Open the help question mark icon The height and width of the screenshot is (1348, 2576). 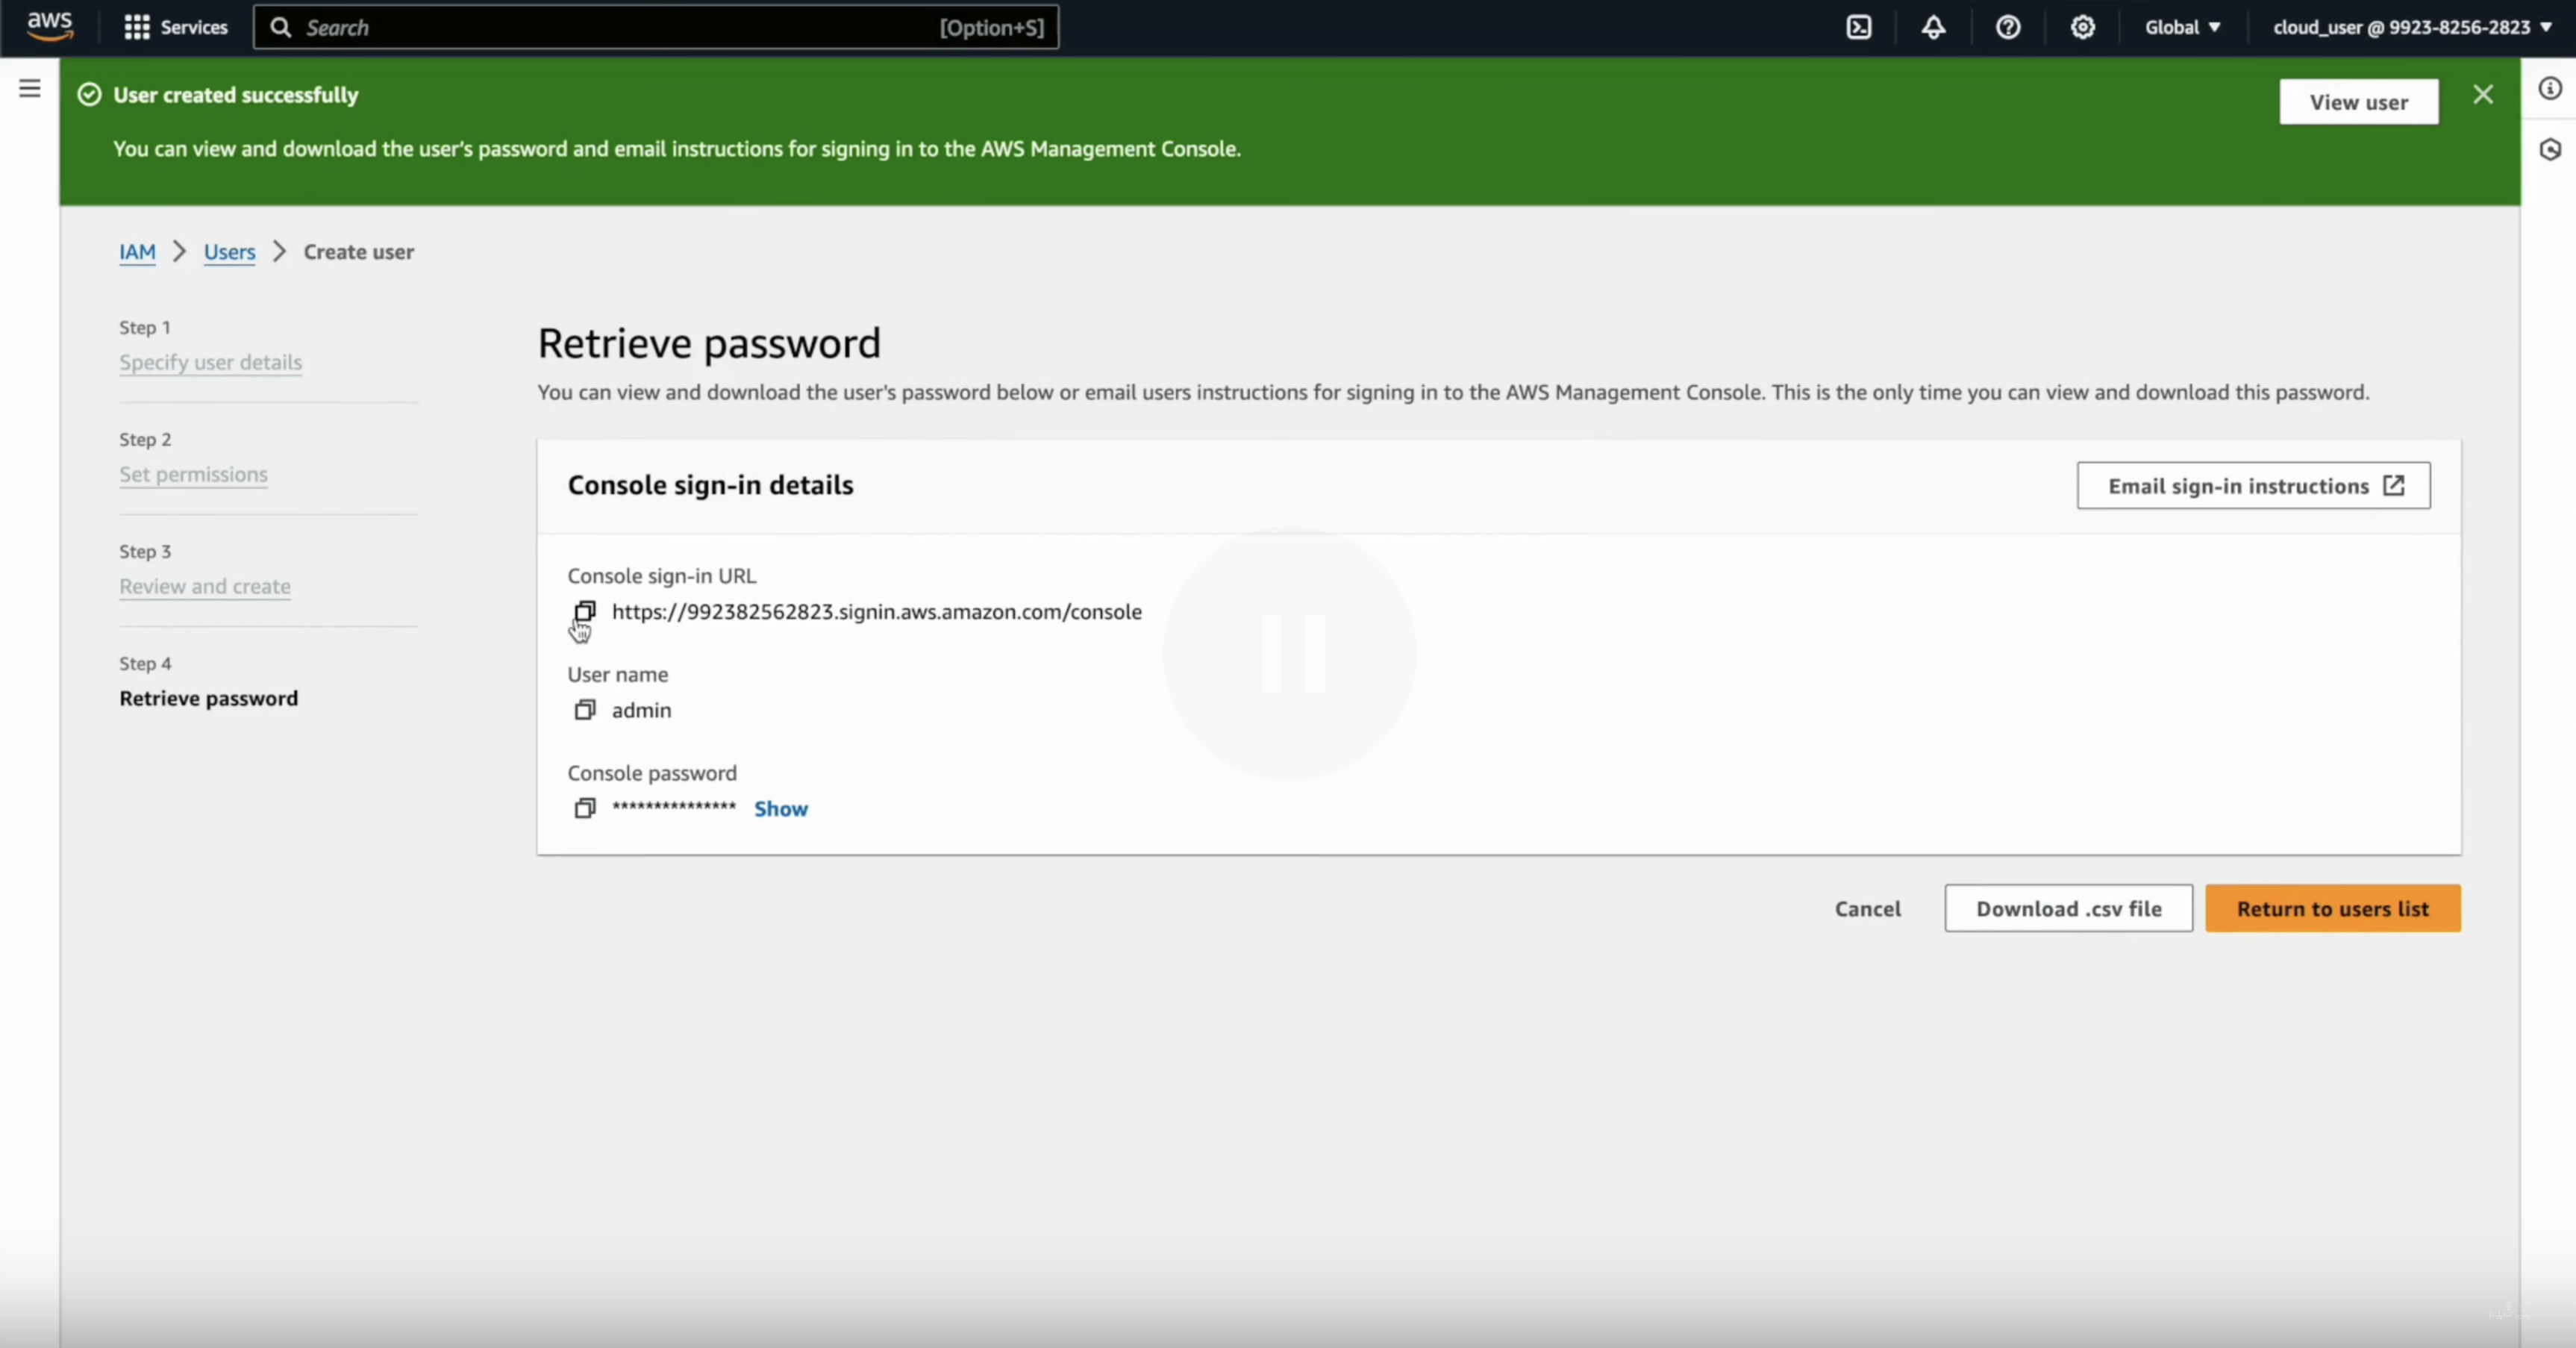click(2008, 27)
